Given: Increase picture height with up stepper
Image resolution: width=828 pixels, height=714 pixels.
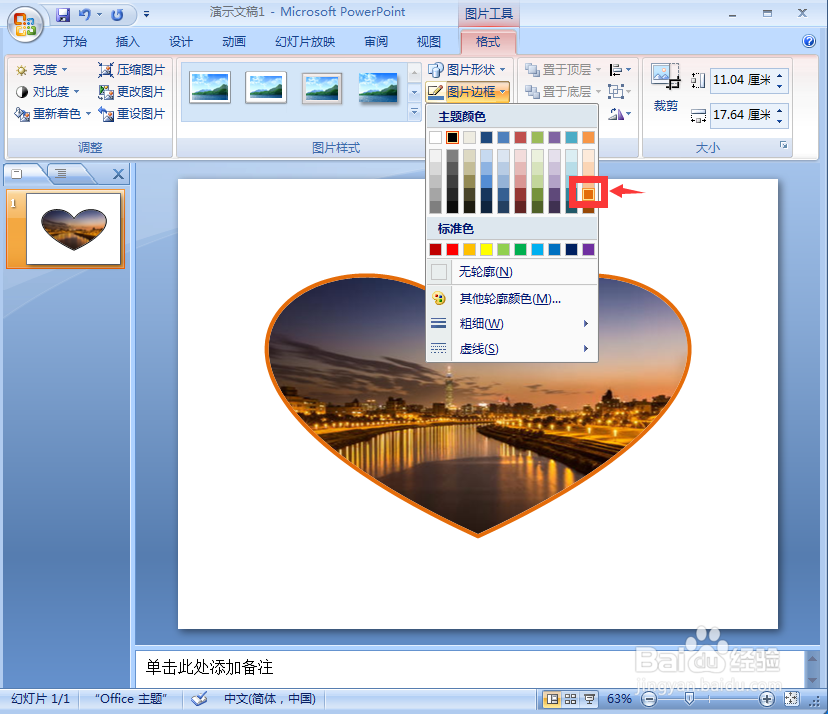Looking at the screenshot, I should tap(780, 76).
